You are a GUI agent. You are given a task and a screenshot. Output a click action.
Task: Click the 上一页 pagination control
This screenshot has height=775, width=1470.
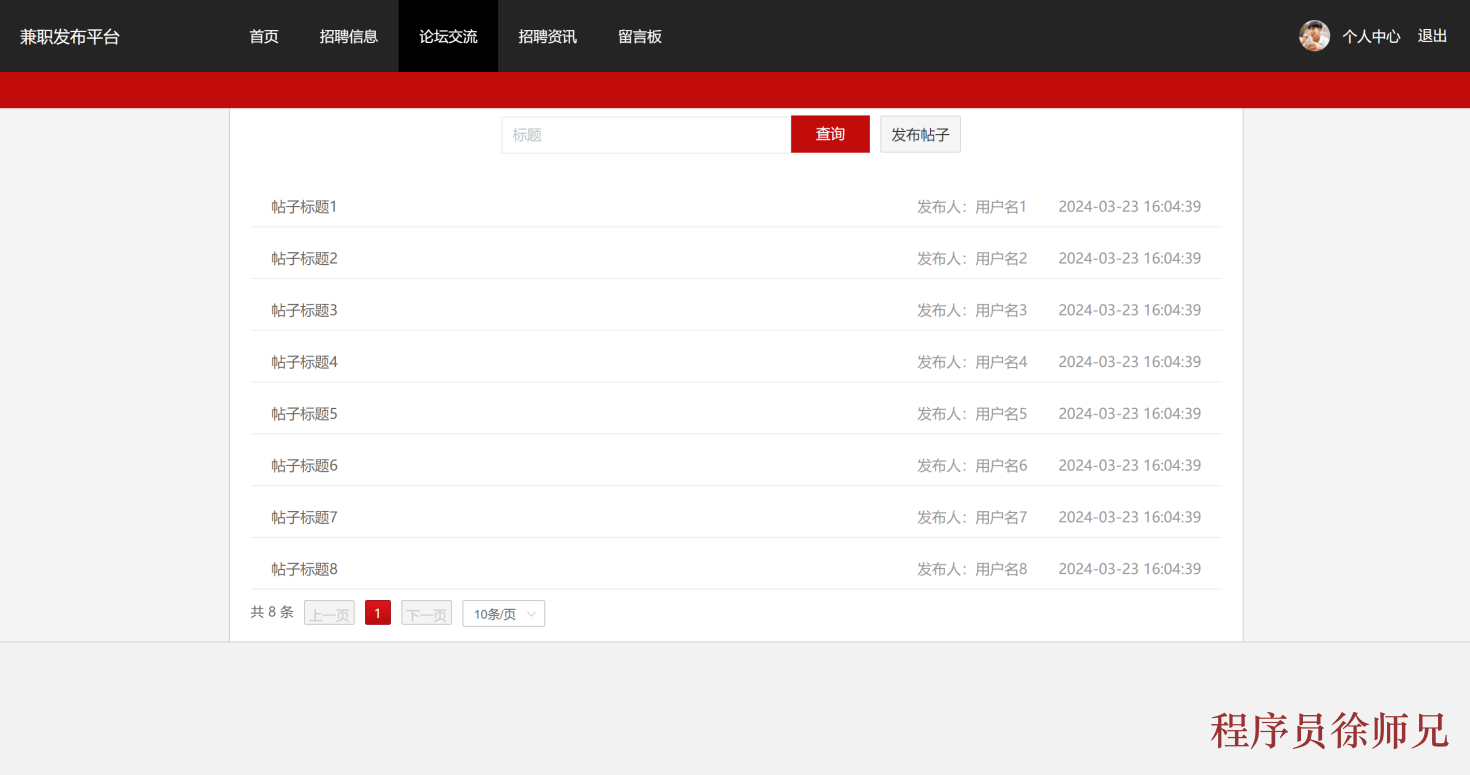pyautogui.click(x=329, y=612)
